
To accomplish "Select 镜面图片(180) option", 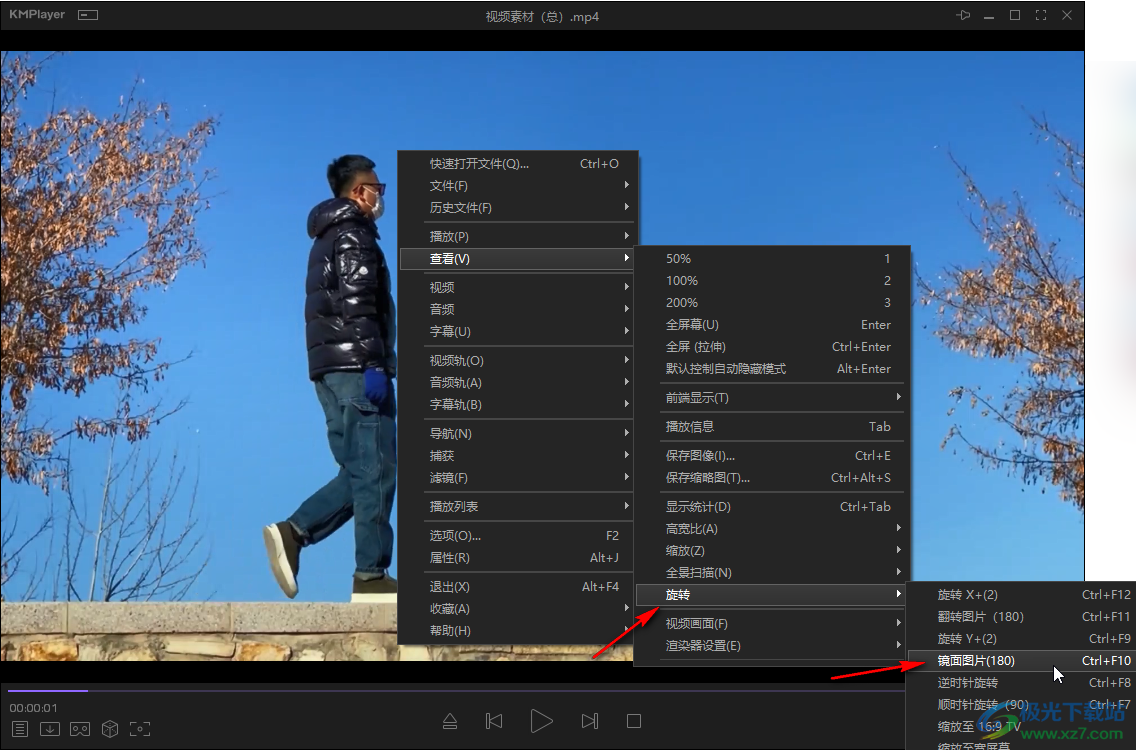I will coord(1022,661).
